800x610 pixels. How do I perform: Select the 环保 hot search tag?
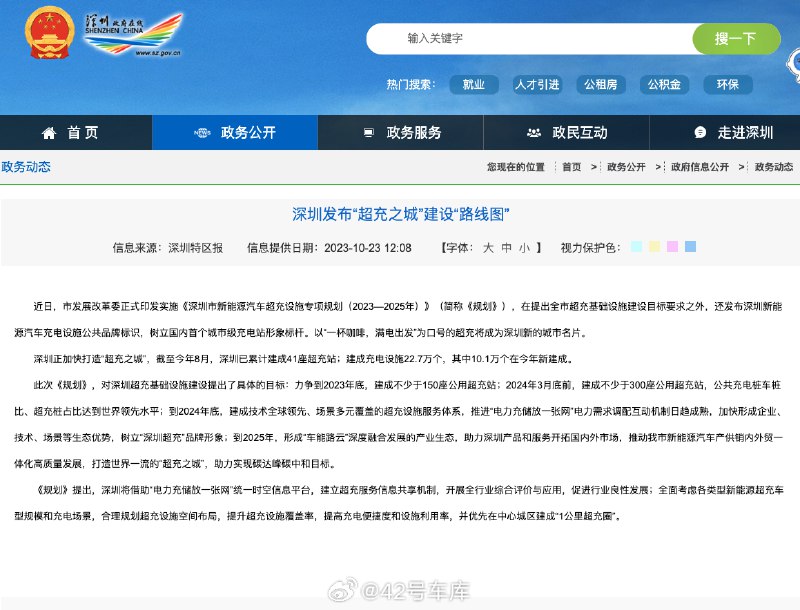728,85
